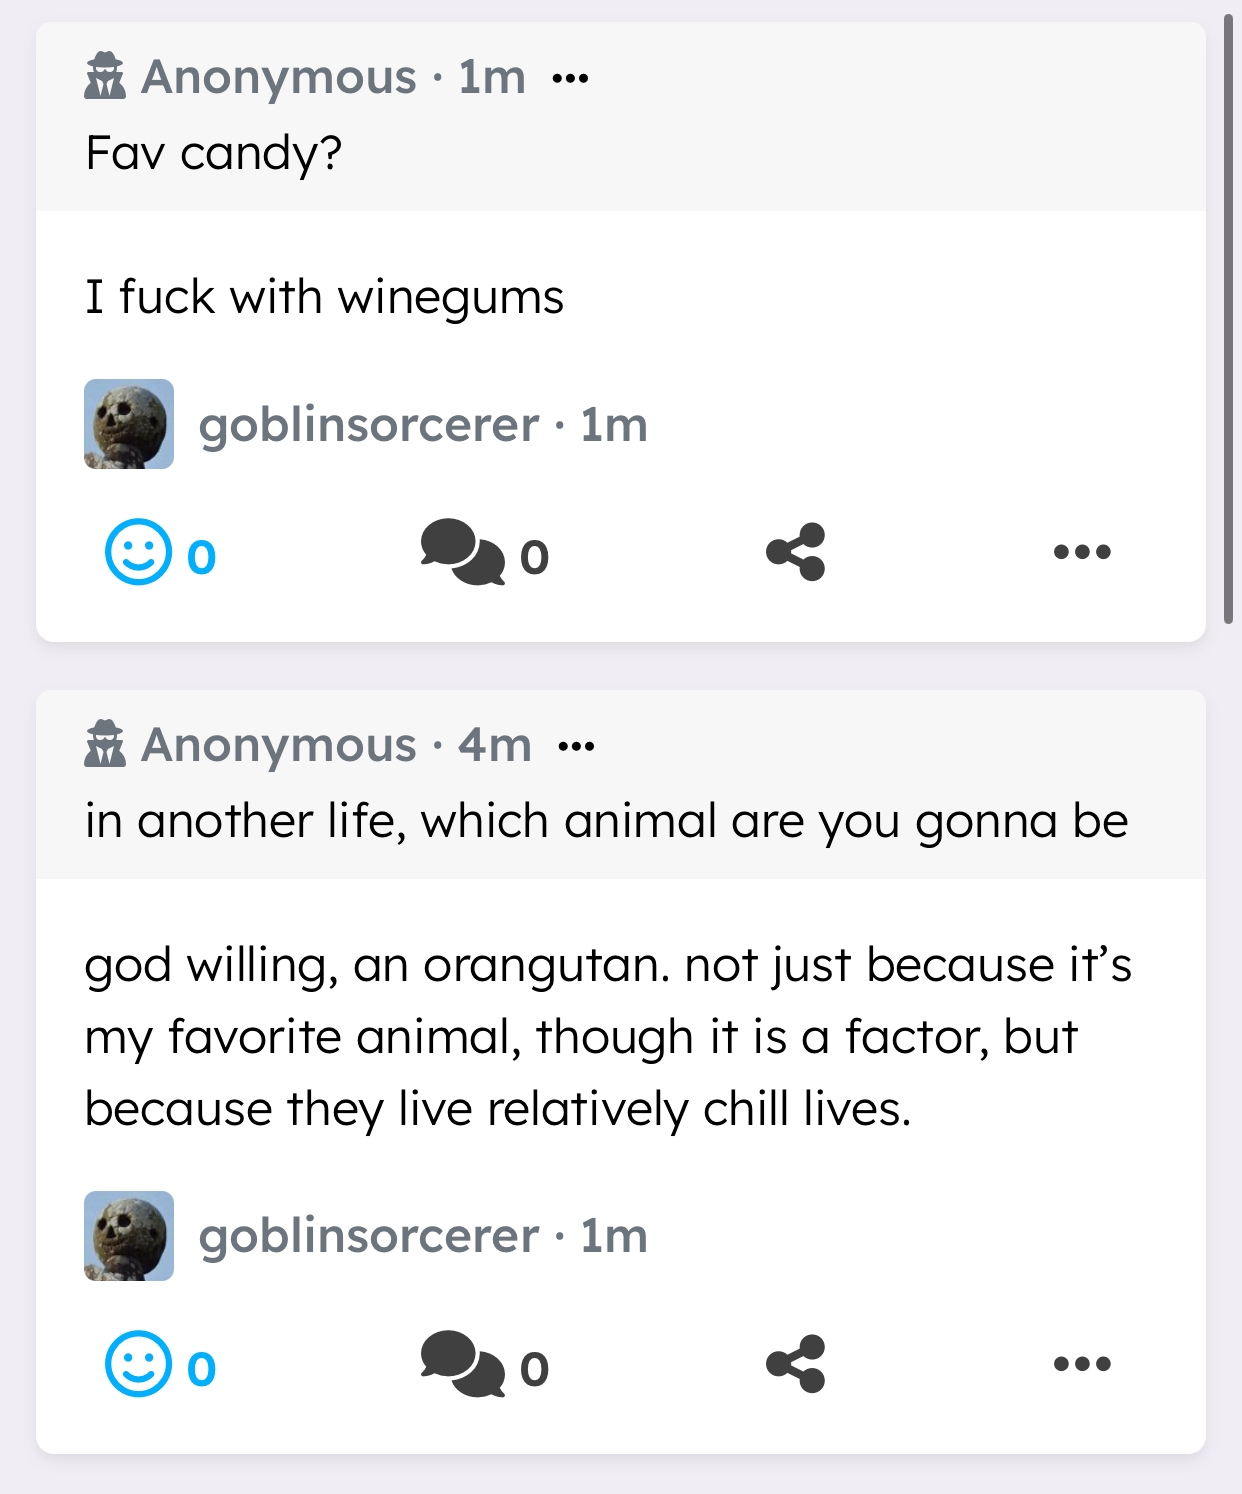React with smiley on the orangutan answer
Image resolution: width=1242 pixels, height=1494 pixels.
coord(138,1364)
